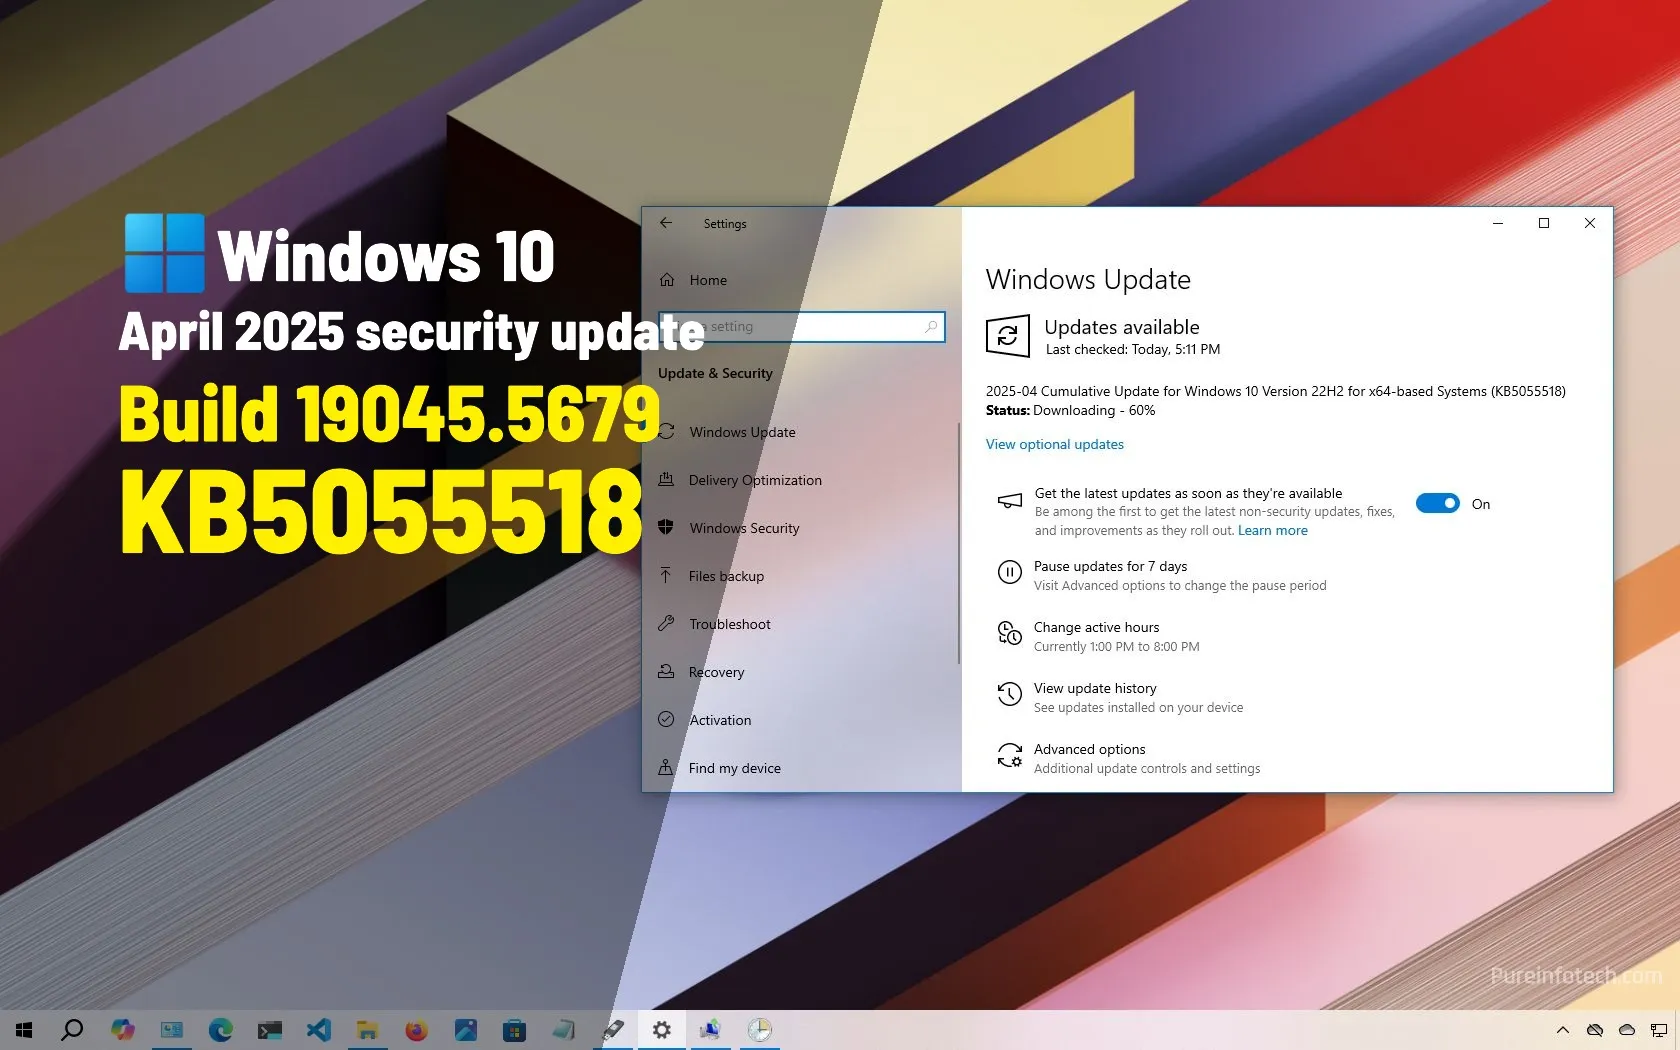Click the active hours clock icon
The height and width of the screenshot is (1050, 1680).
[x=1010, y=633]
